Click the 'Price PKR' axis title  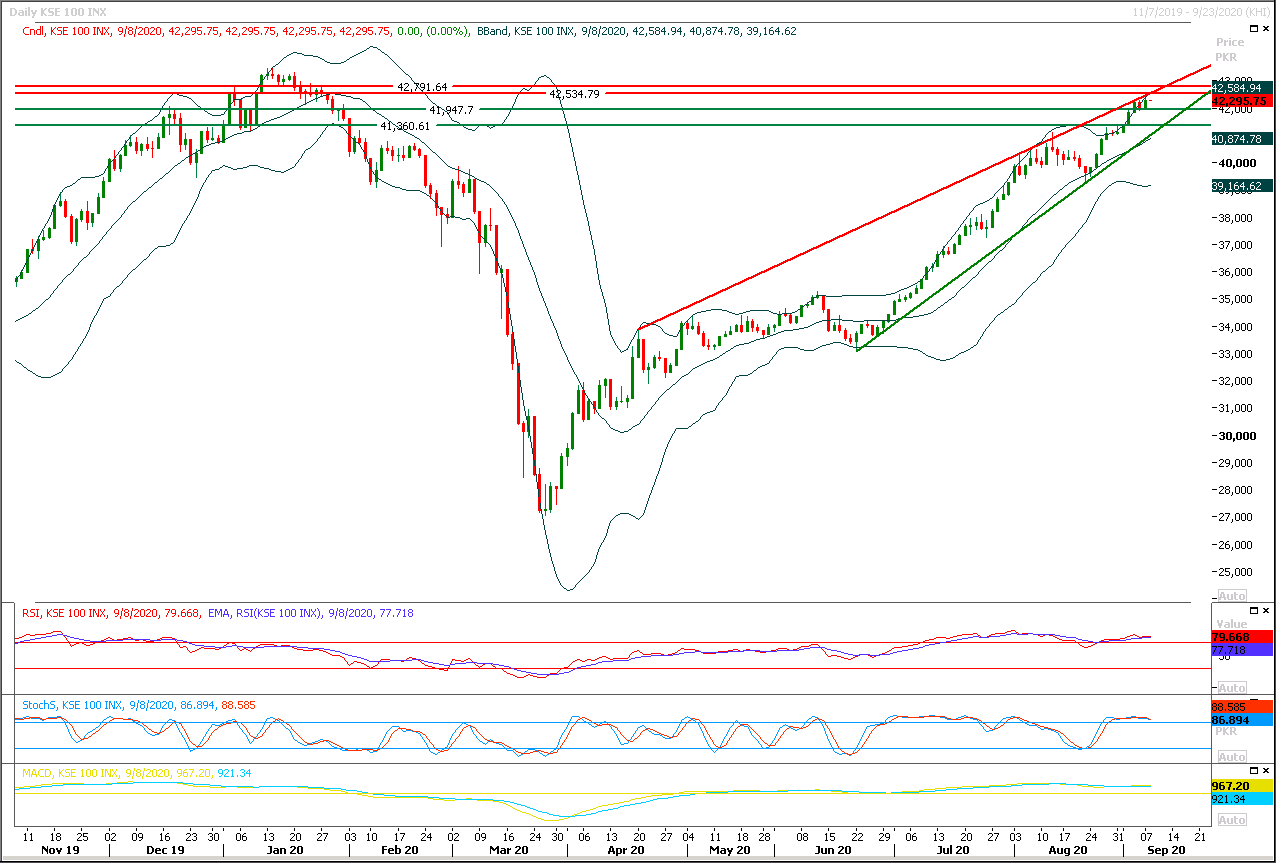1230,49
